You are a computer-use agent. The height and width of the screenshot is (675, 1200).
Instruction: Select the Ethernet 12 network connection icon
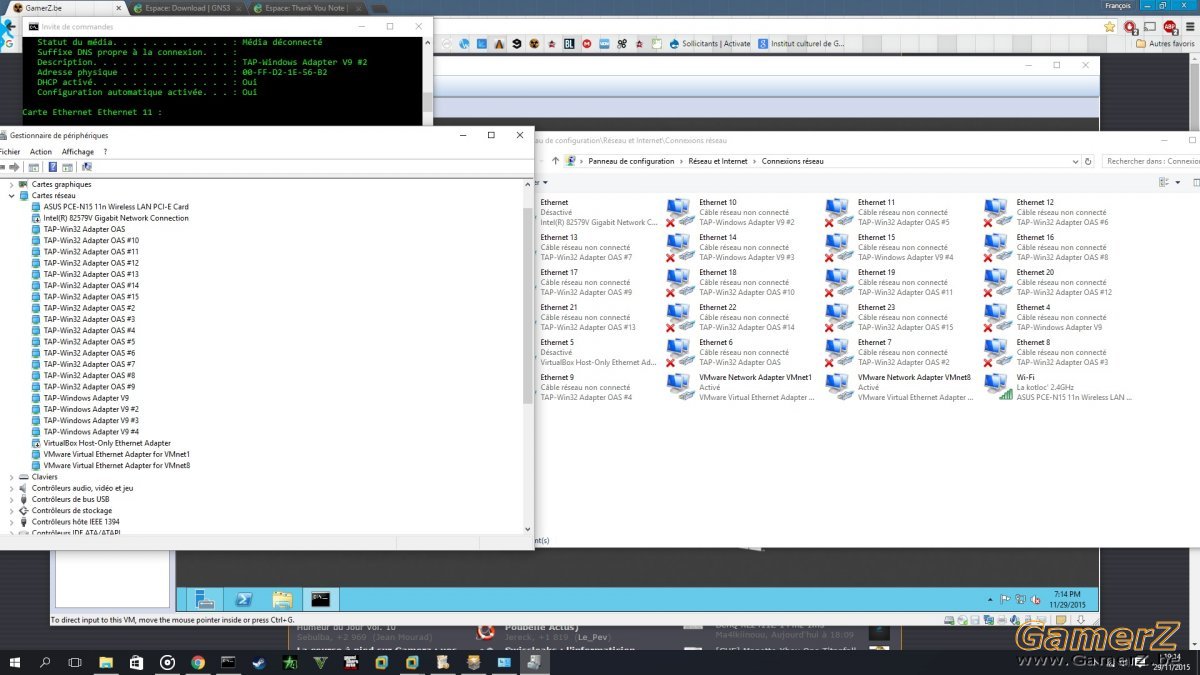(997, 212)
